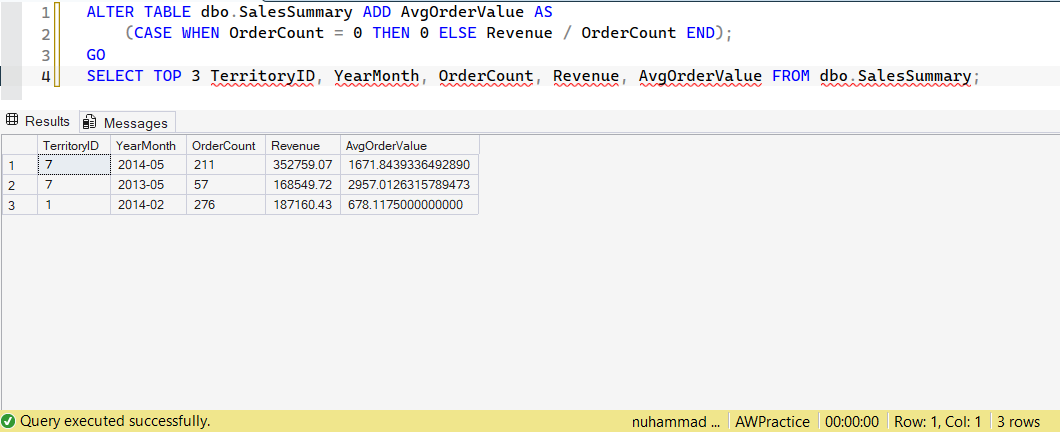Click Revenue cell 168549.72
1060x432 pixels.
point(303,185)
